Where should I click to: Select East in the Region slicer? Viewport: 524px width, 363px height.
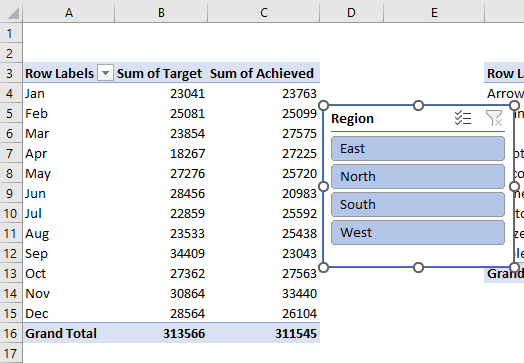[418, 148]
